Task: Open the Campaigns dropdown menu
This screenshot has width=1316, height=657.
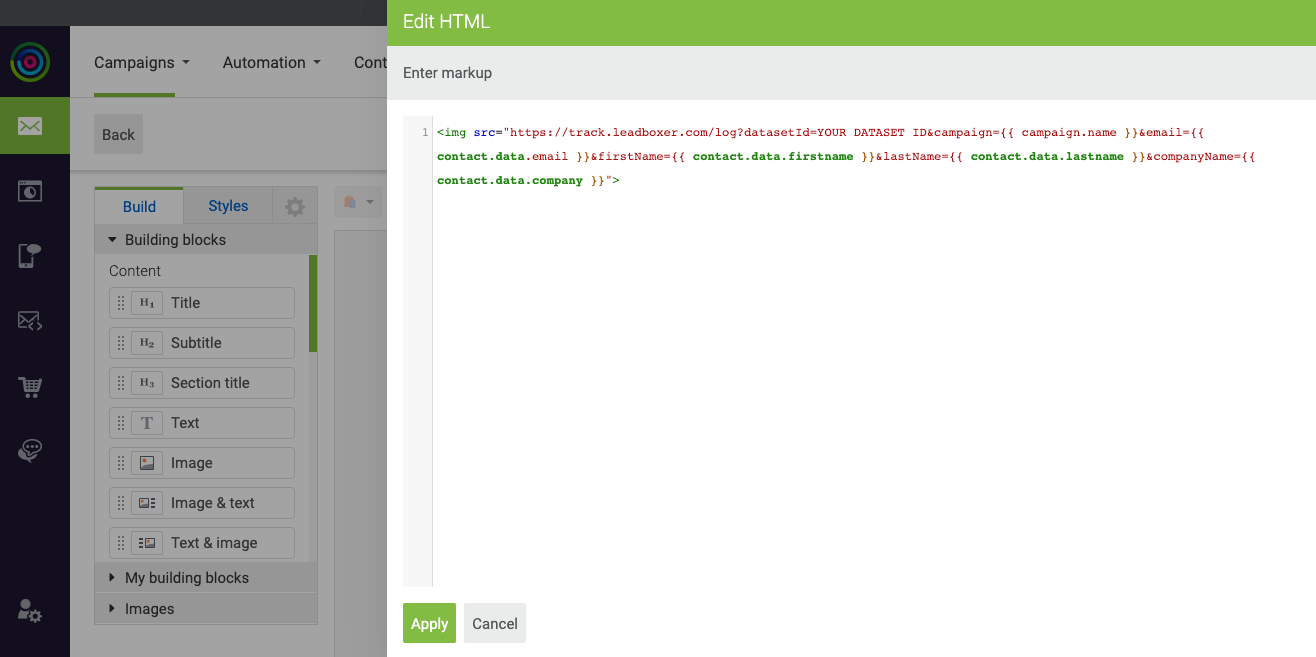Action: click(141, 62)
